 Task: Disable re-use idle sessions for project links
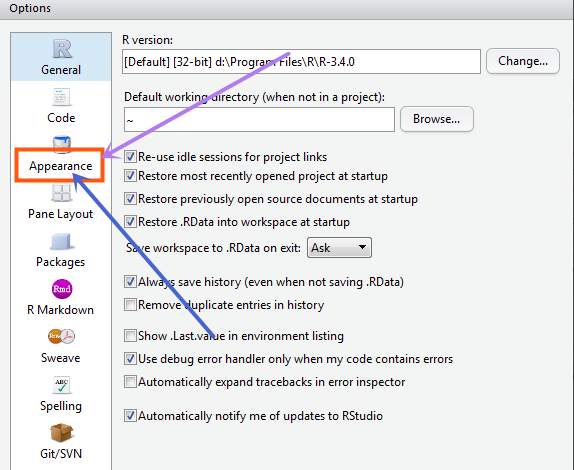point(130,157)
